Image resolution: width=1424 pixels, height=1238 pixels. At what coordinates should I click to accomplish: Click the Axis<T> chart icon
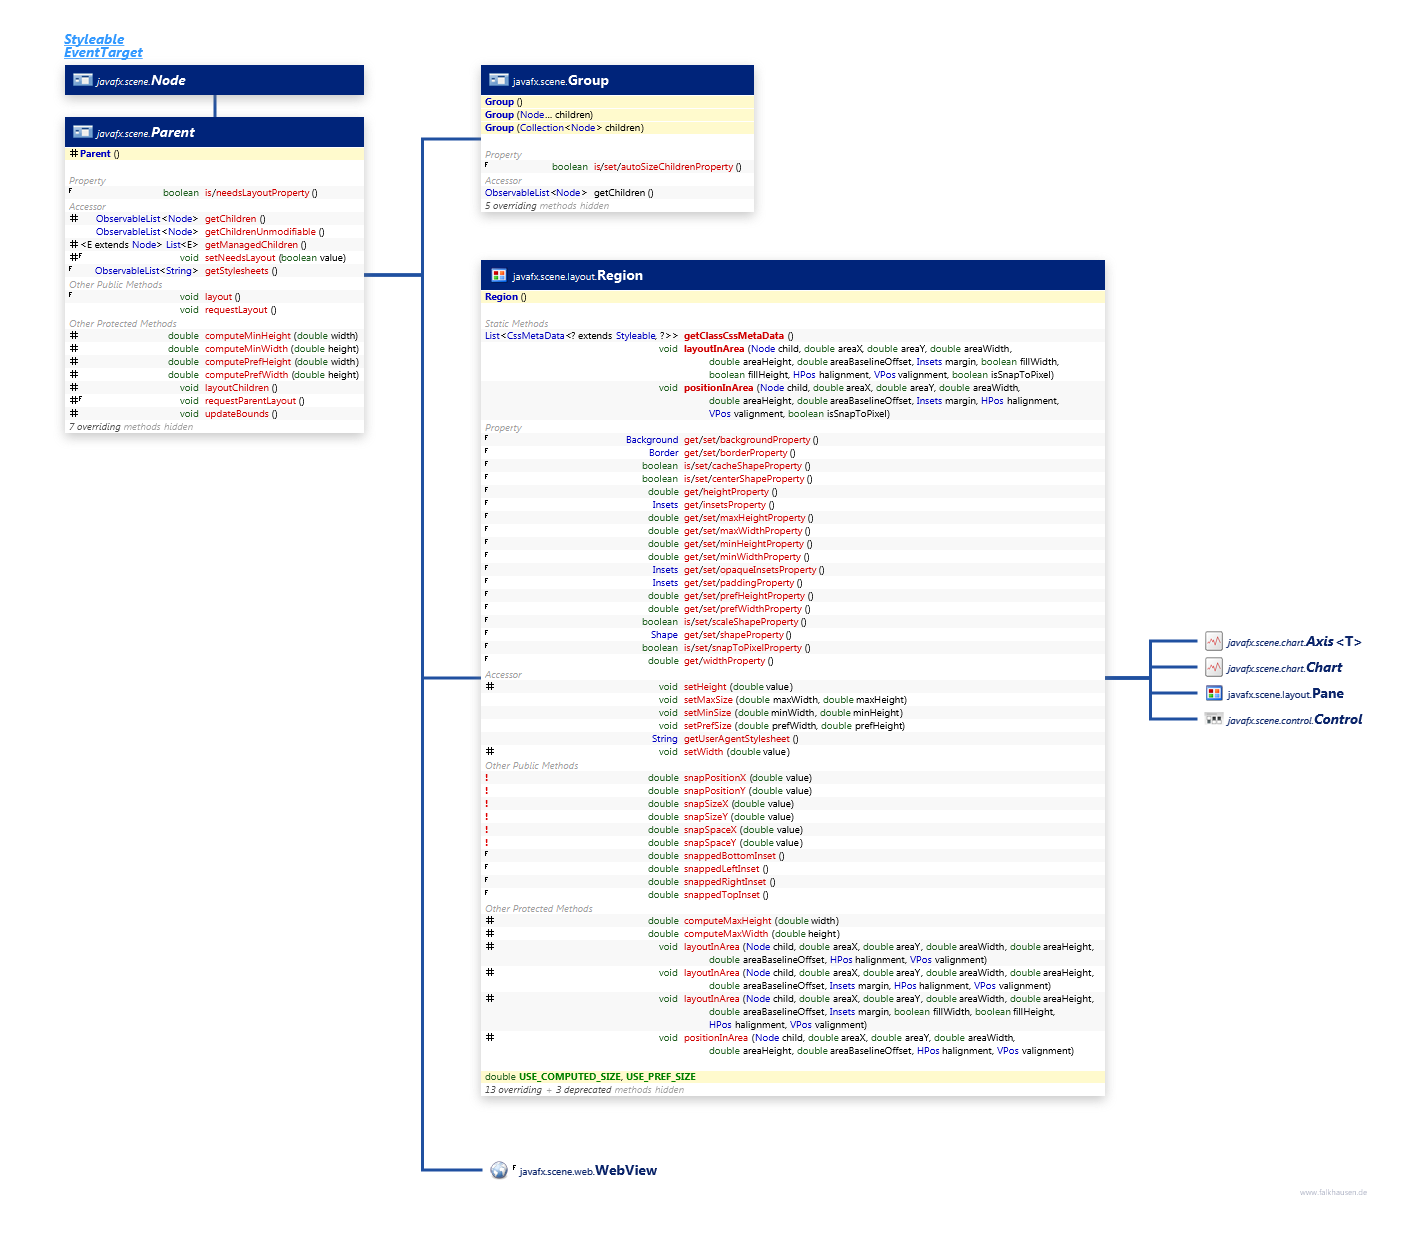pos(1213,641)
